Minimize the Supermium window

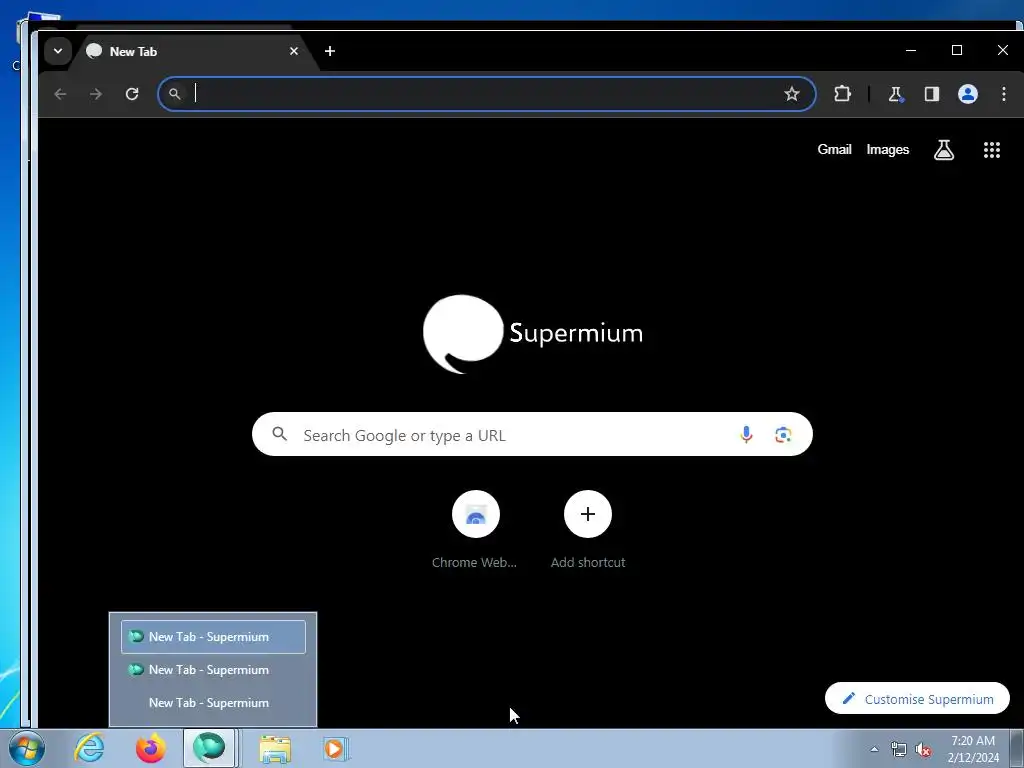coord(911,50)
